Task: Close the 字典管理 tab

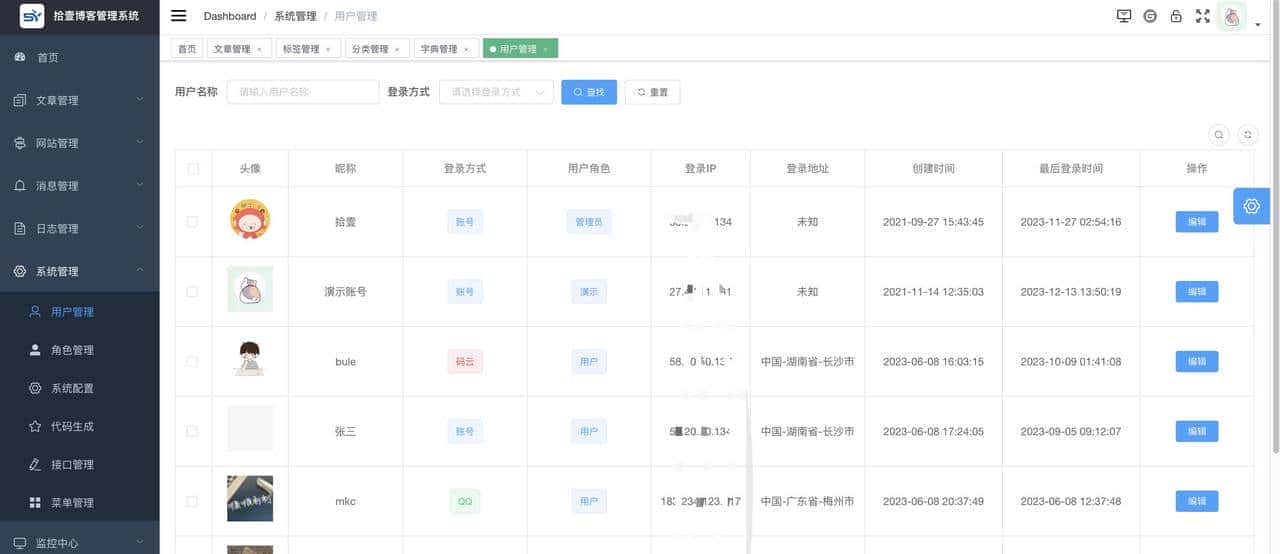Action: (x=466, y=49)
